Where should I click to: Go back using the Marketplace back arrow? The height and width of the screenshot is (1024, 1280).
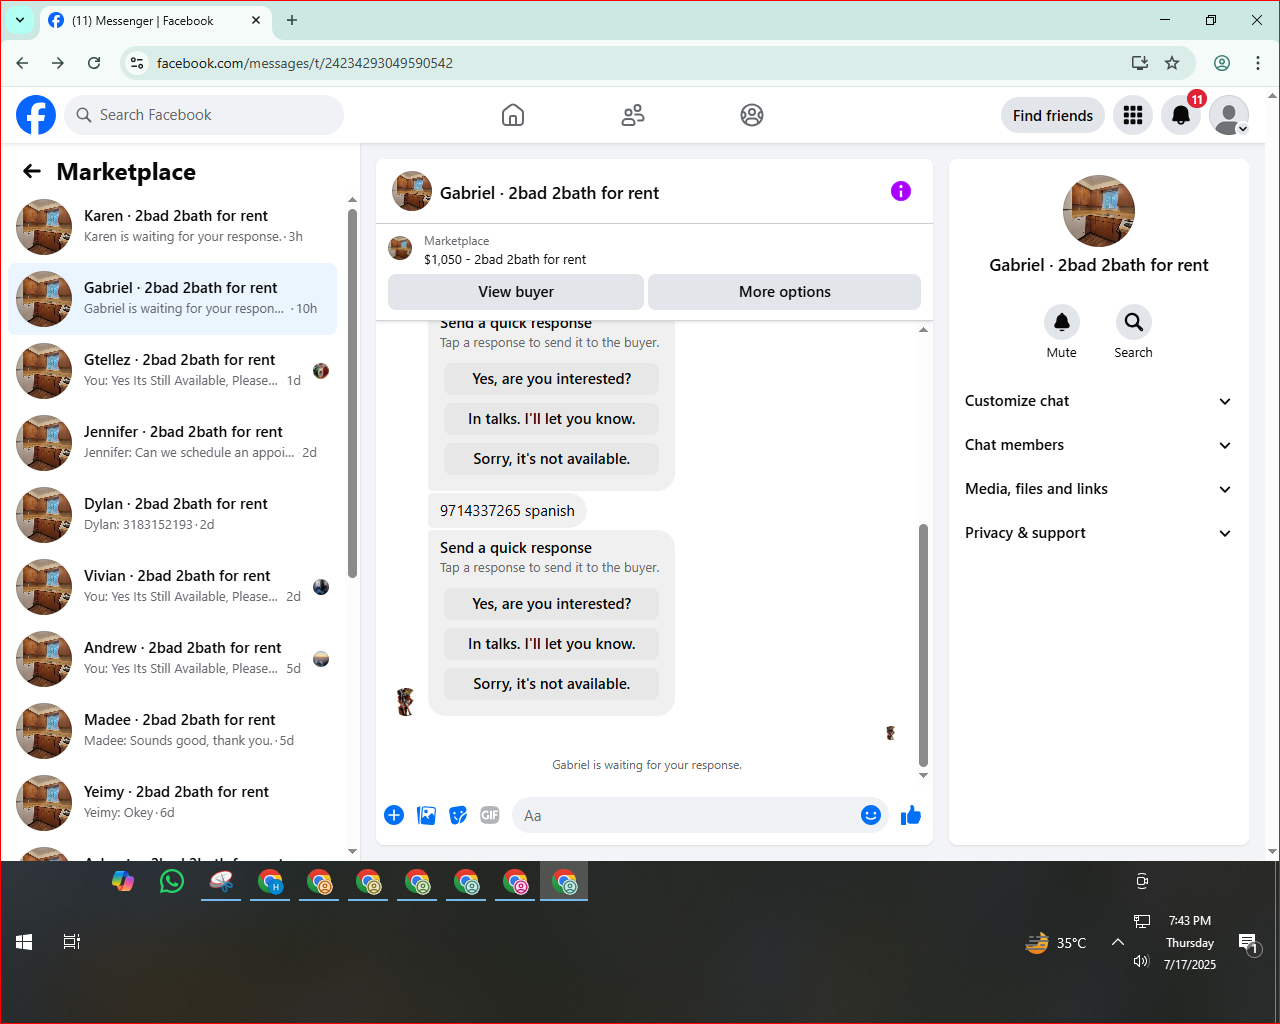click(32, 171)
